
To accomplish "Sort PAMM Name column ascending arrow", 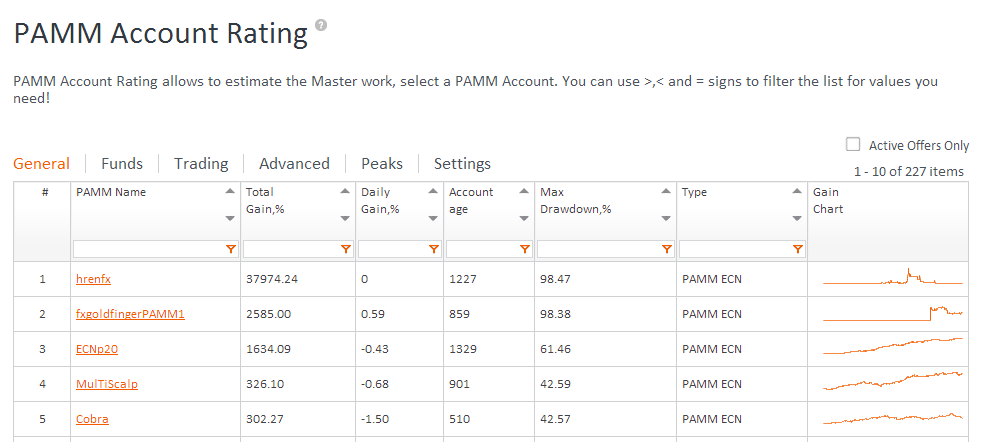I will point(231,192).
